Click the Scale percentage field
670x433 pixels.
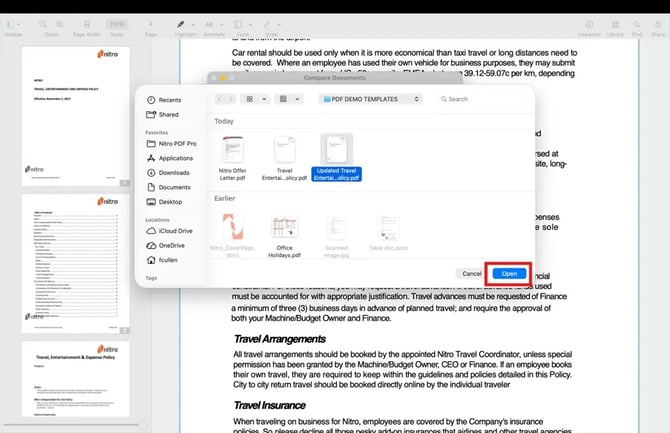pos(117,24)
